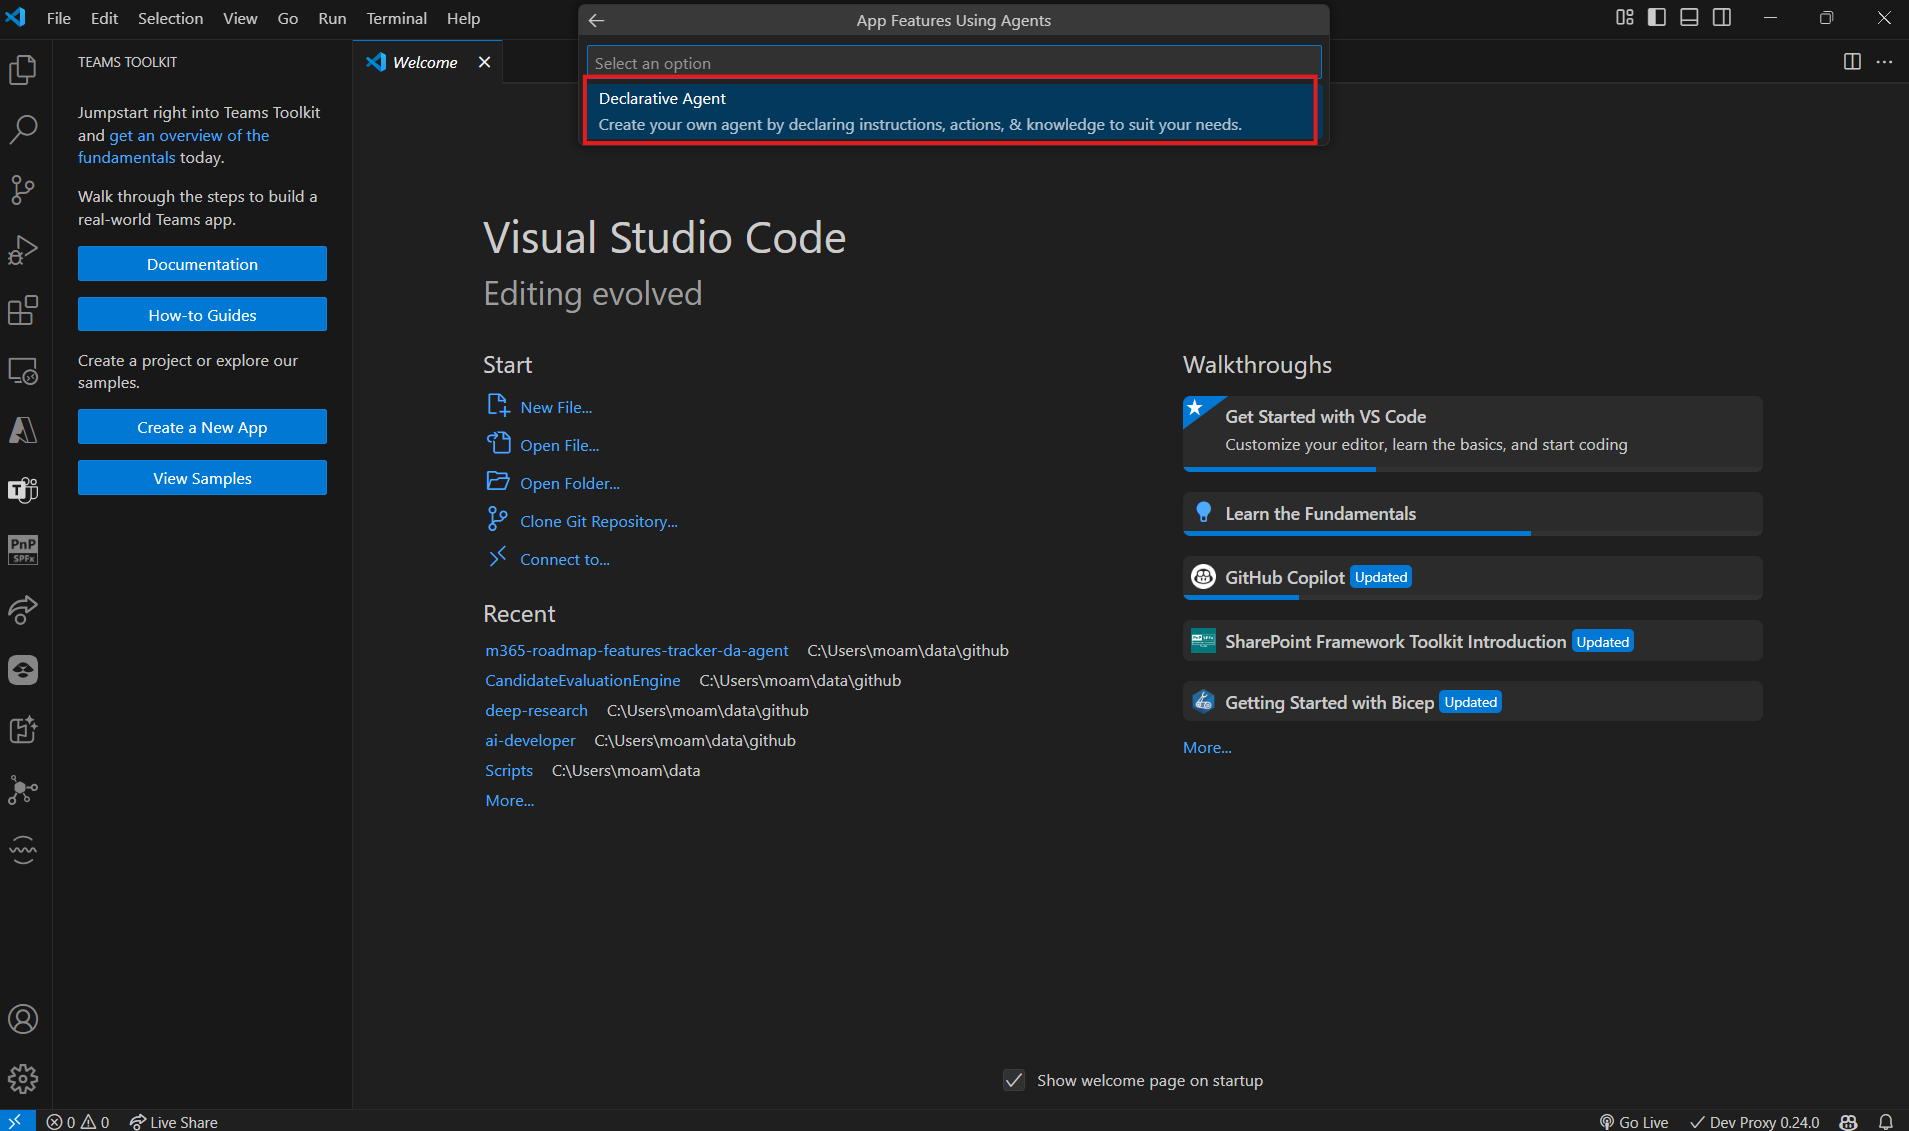Click Open Folder... link
Viewport: 1909px width, 1131px height.
coord(570,483)
